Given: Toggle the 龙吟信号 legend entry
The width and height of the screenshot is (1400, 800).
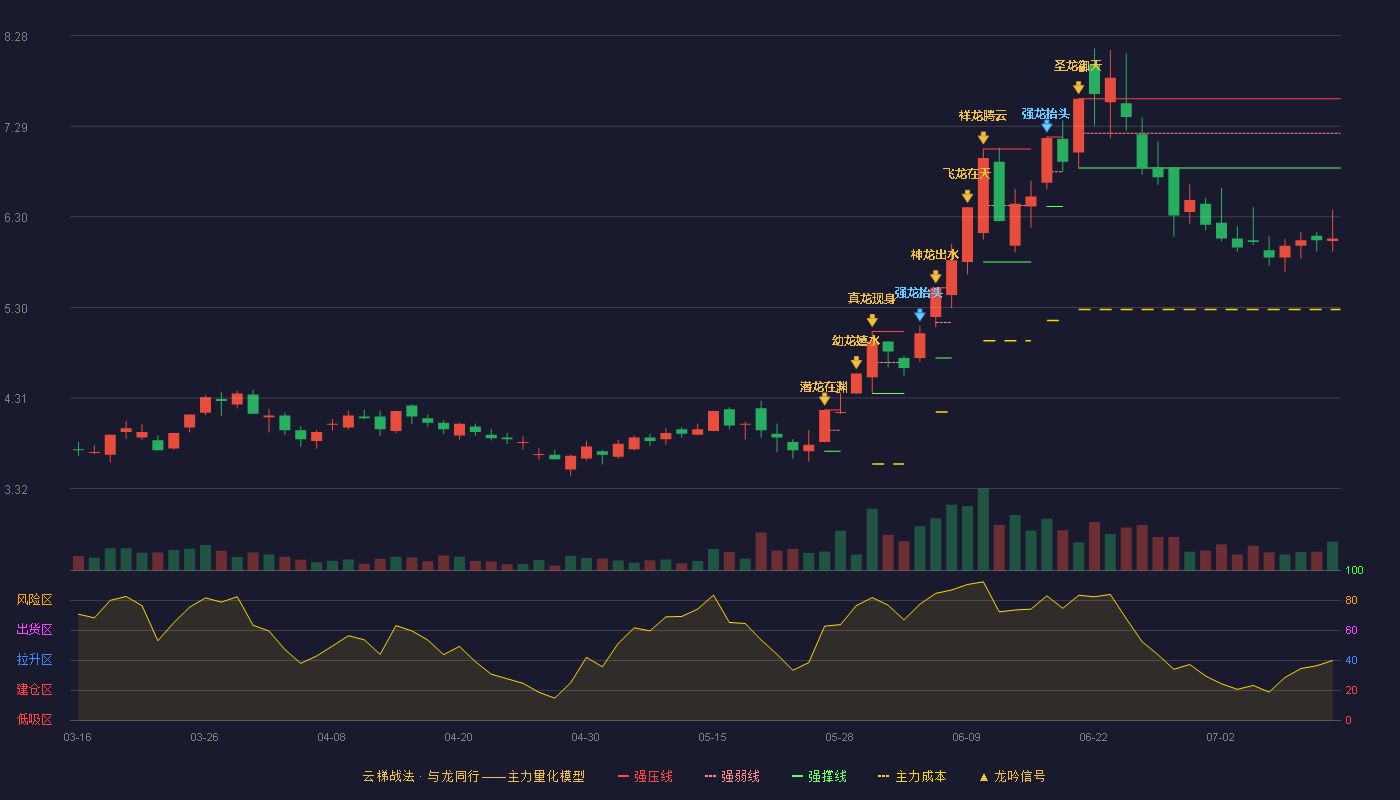Looking at the screenshot, I should (1012, 776).
